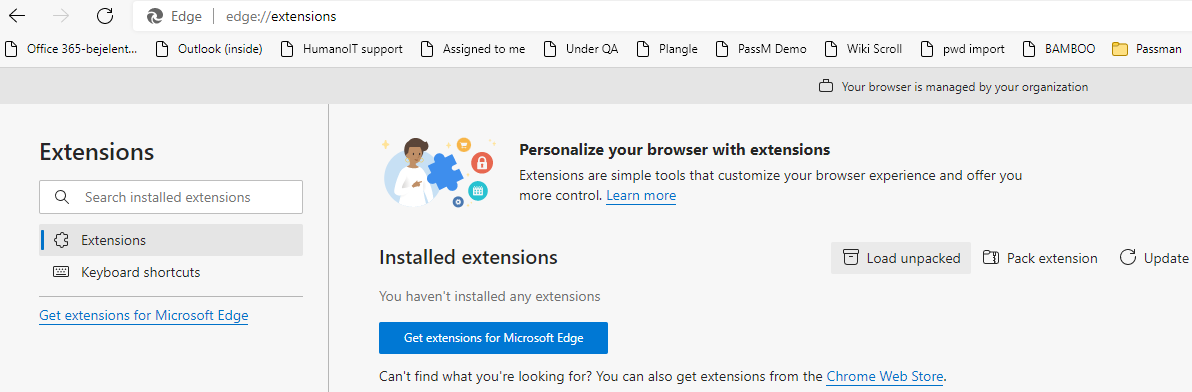Click page icon of BAMBOO bookmark
1192x392 pixels.
pos(1029,49)
